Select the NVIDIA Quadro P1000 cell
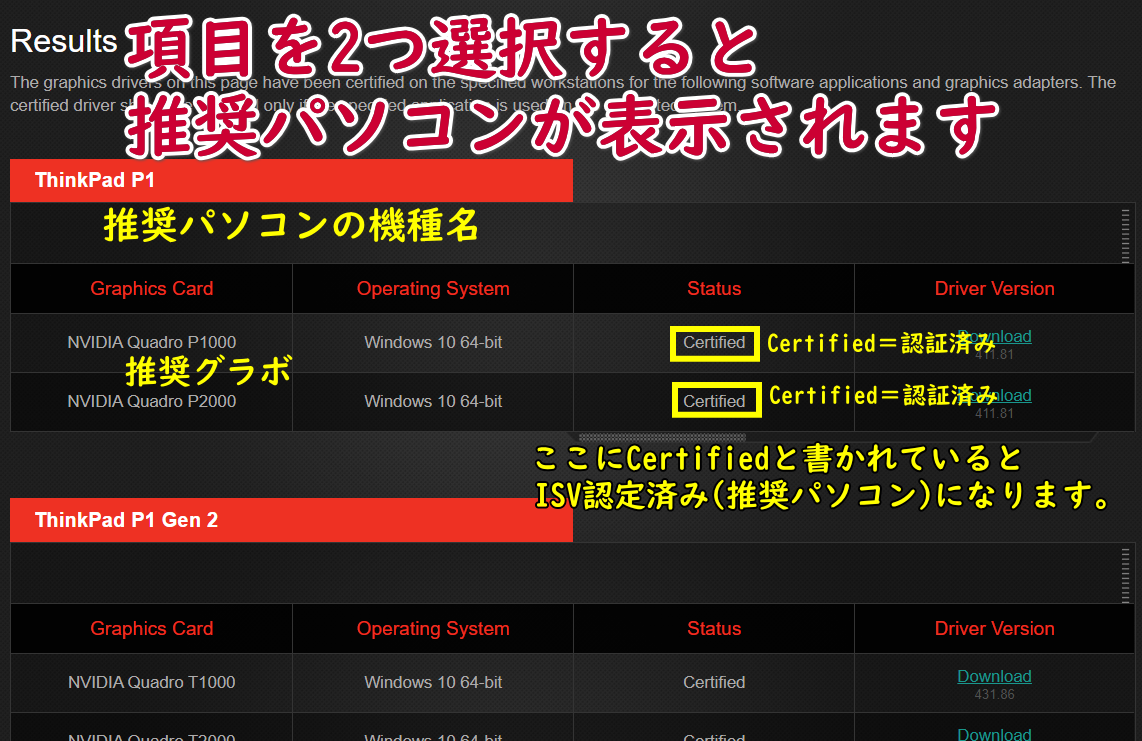 pyautogui.click(x=151, y=342)
